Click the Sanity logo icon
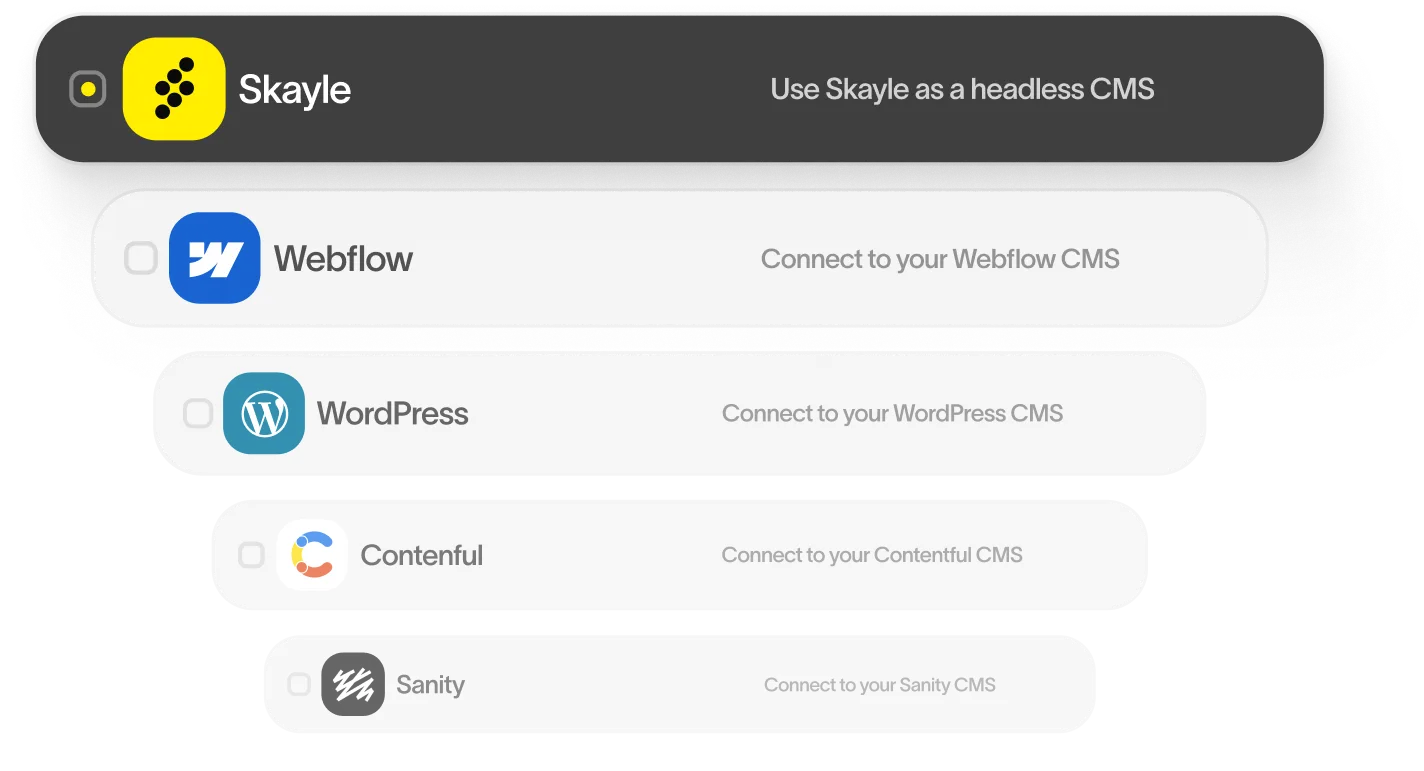 [353, 684]
